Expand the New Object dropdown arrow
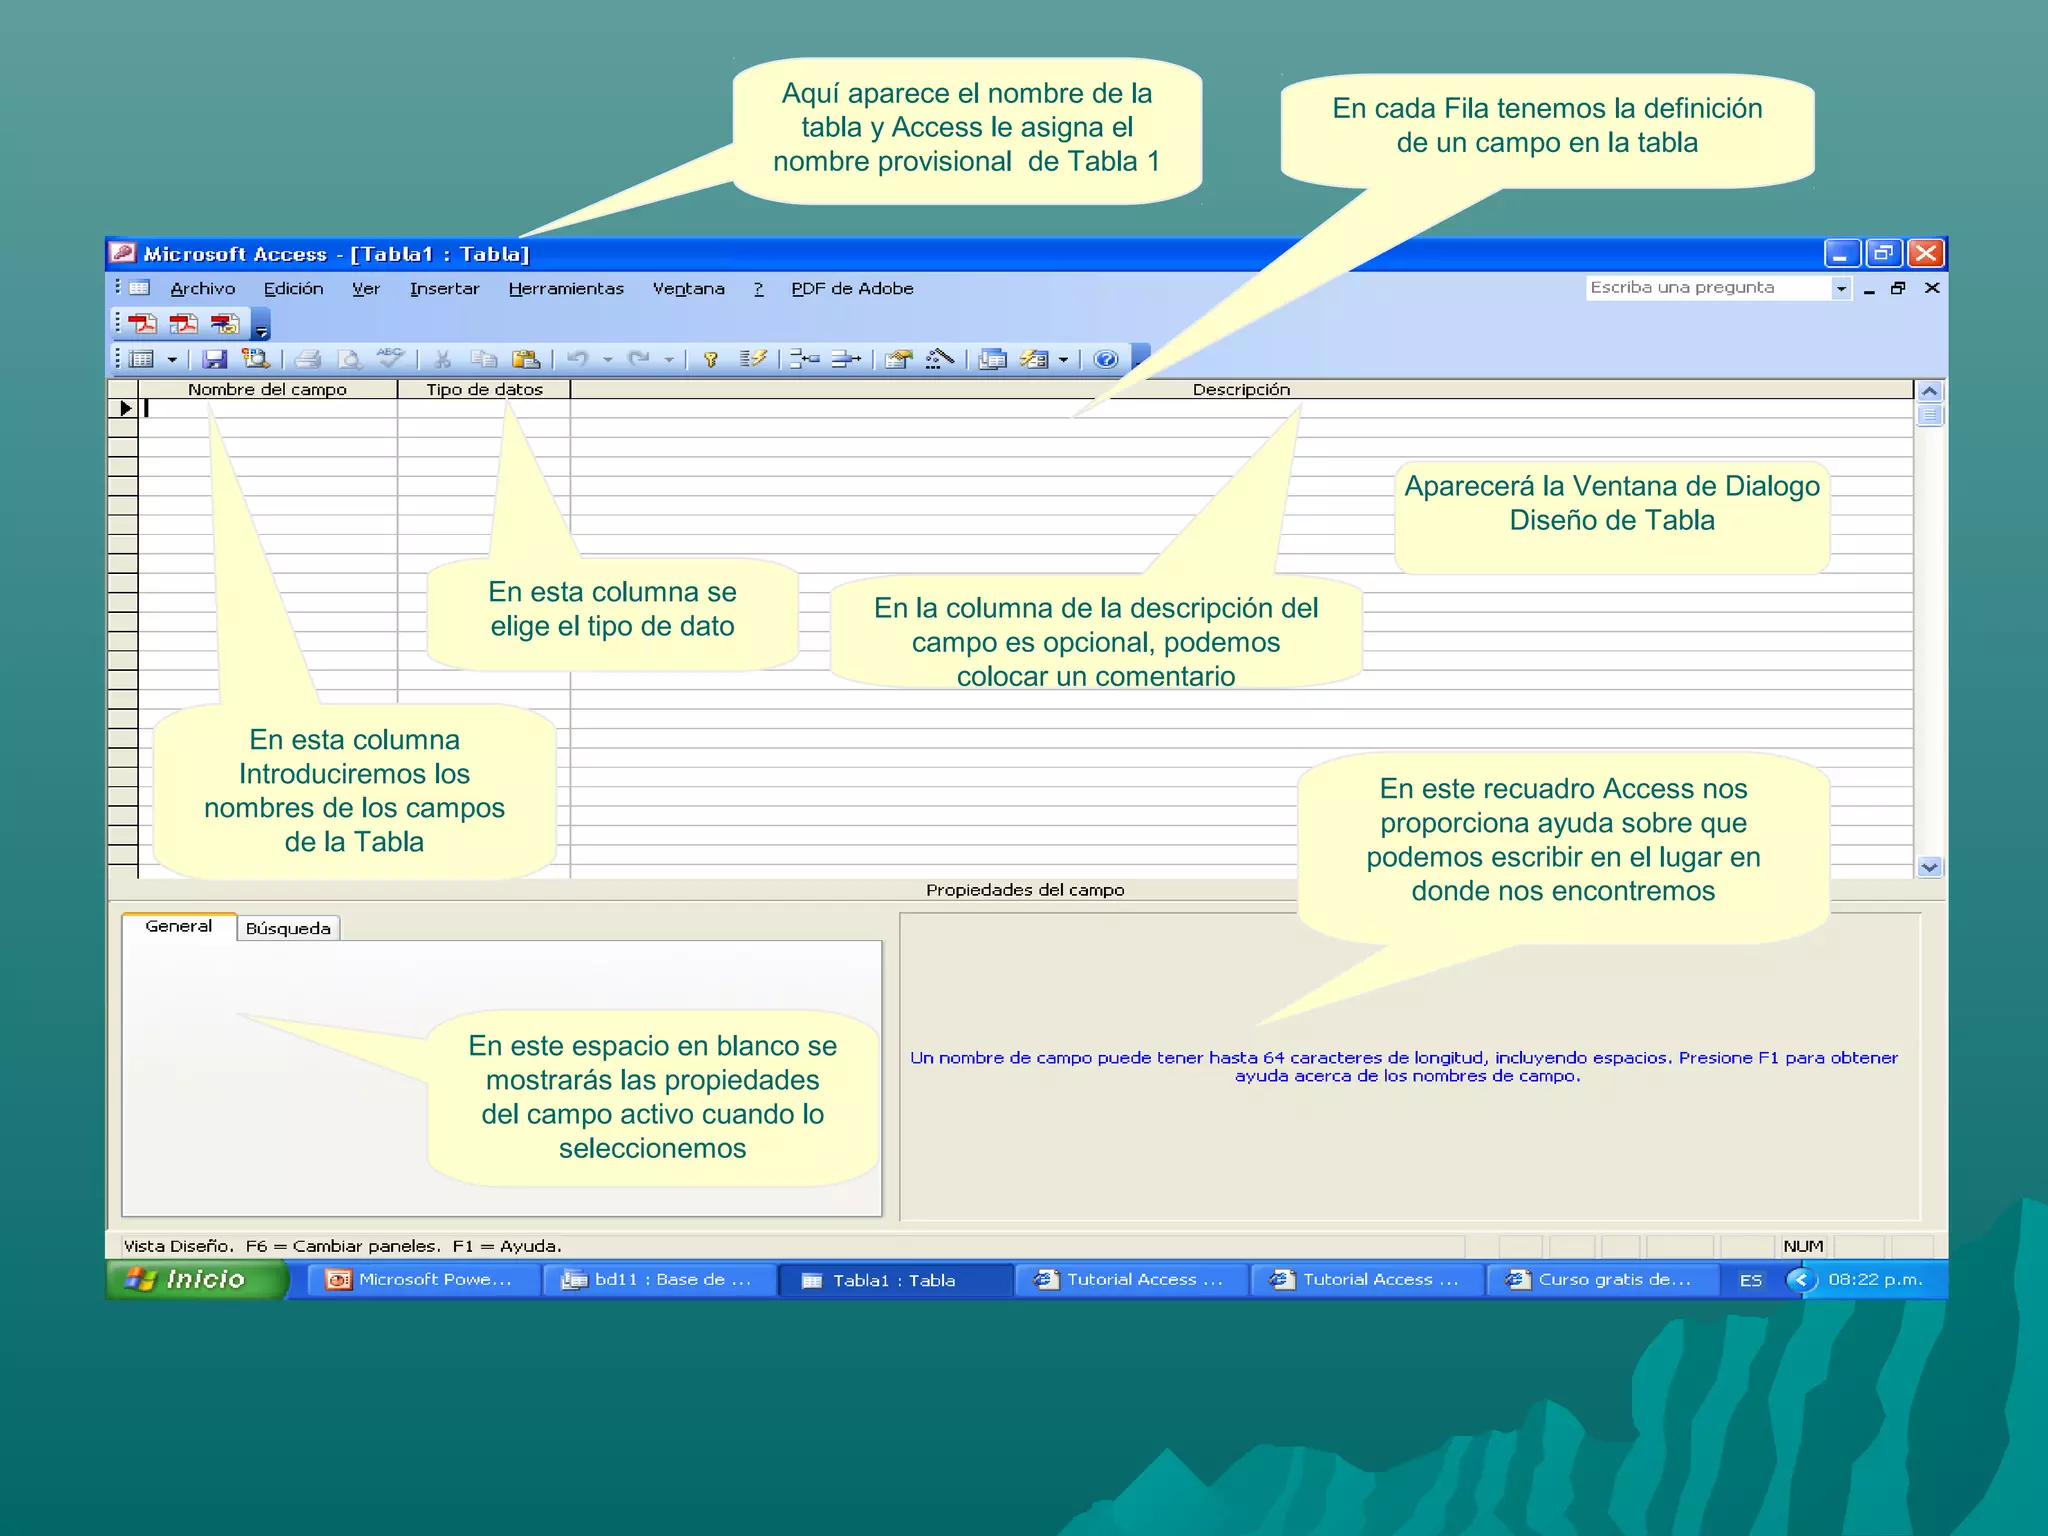 point(1063,359)
